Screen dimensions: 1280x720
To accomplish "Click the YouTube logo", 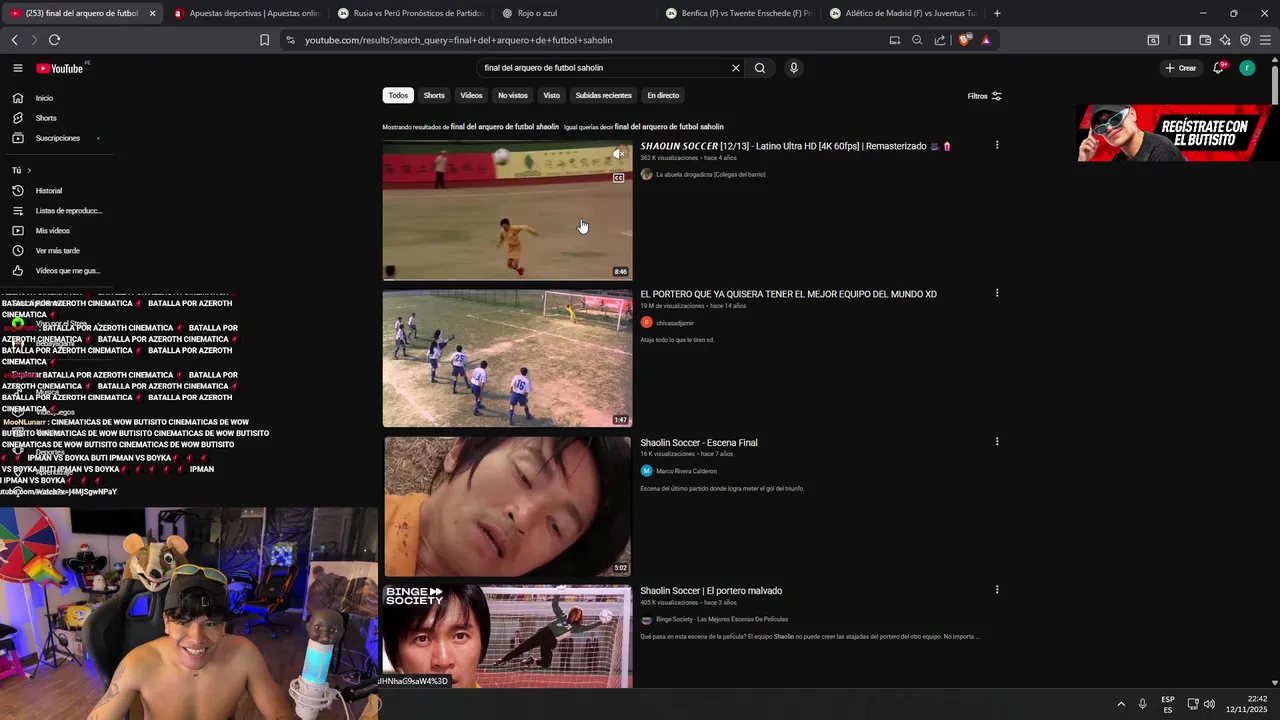I will [60, 68].
